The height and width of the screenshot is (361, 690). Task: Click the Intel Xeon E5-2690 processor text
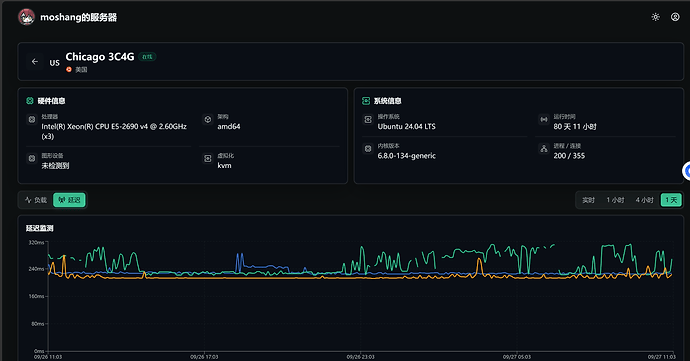(x=114, y=131)
